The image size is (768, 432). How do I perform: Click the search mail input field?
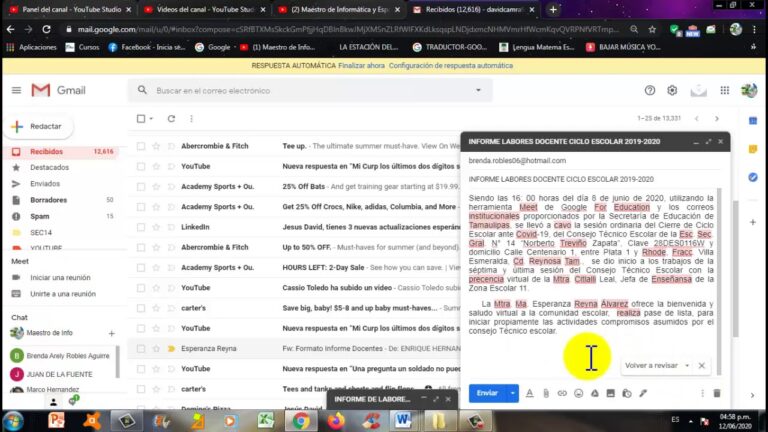coord(309,91)
